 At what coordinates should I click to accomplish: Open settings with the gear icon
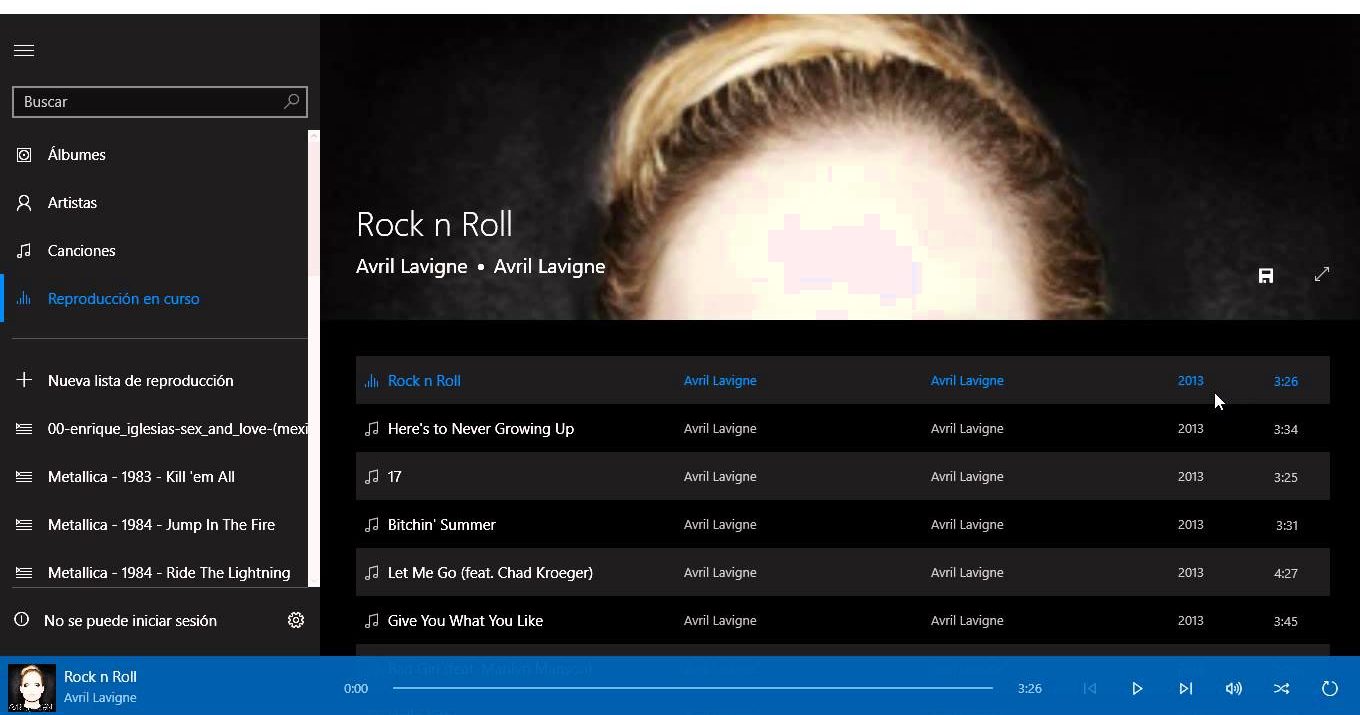(x=296, y=620)
